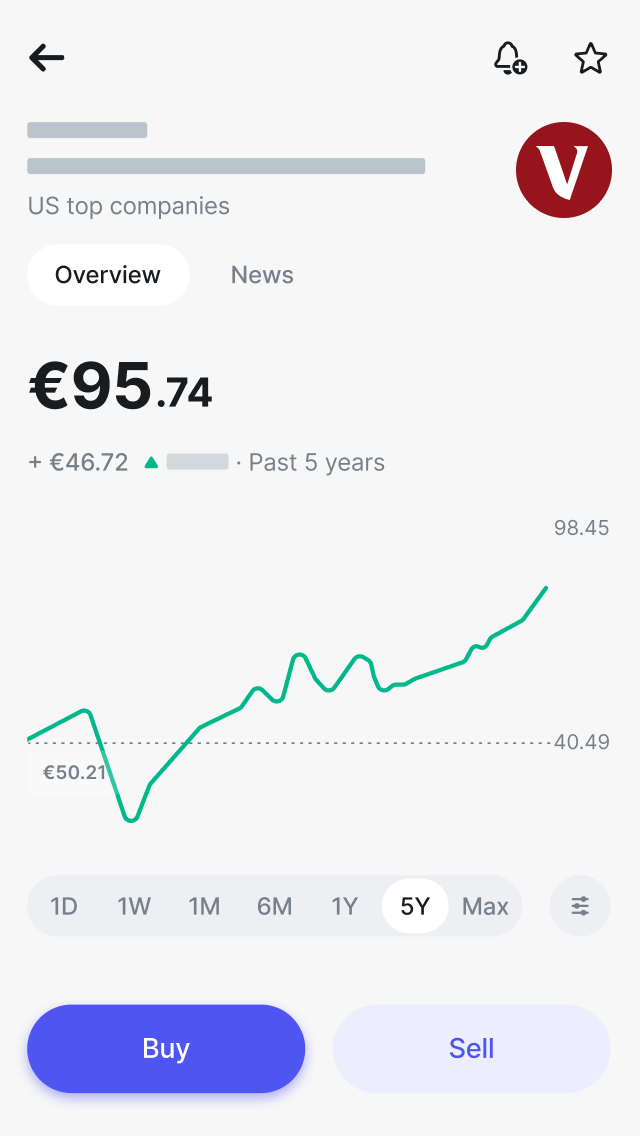Select the 6M time period
640x1136 pixels.
[x=274, y=906]
